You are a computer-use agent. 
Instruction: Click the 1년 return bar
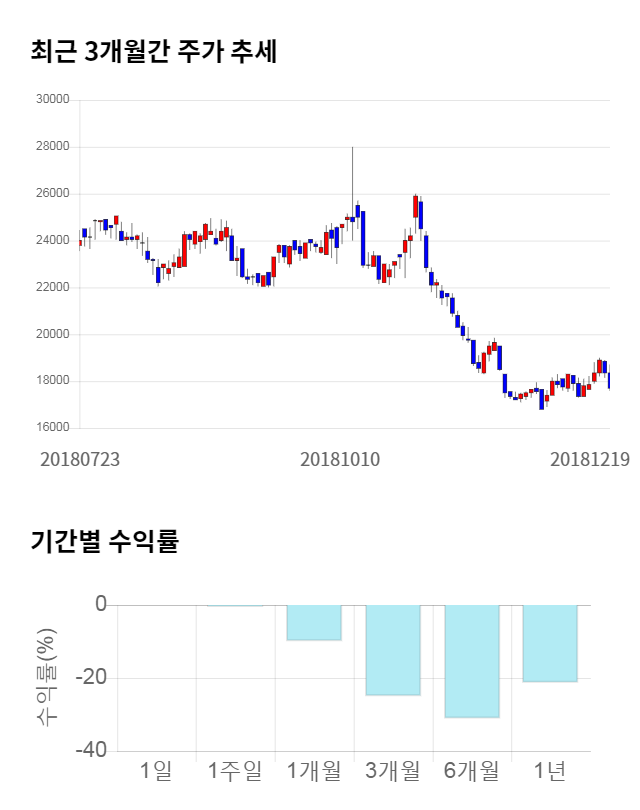(550, 643)
